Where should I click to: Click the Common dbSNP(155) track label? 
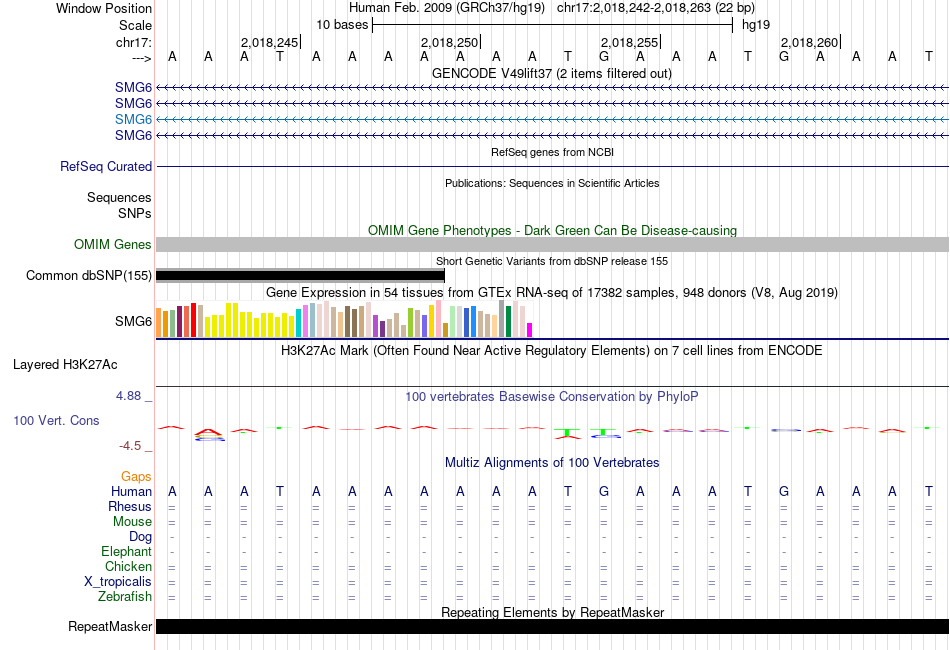pyautogui.click(x=88, y=276)
